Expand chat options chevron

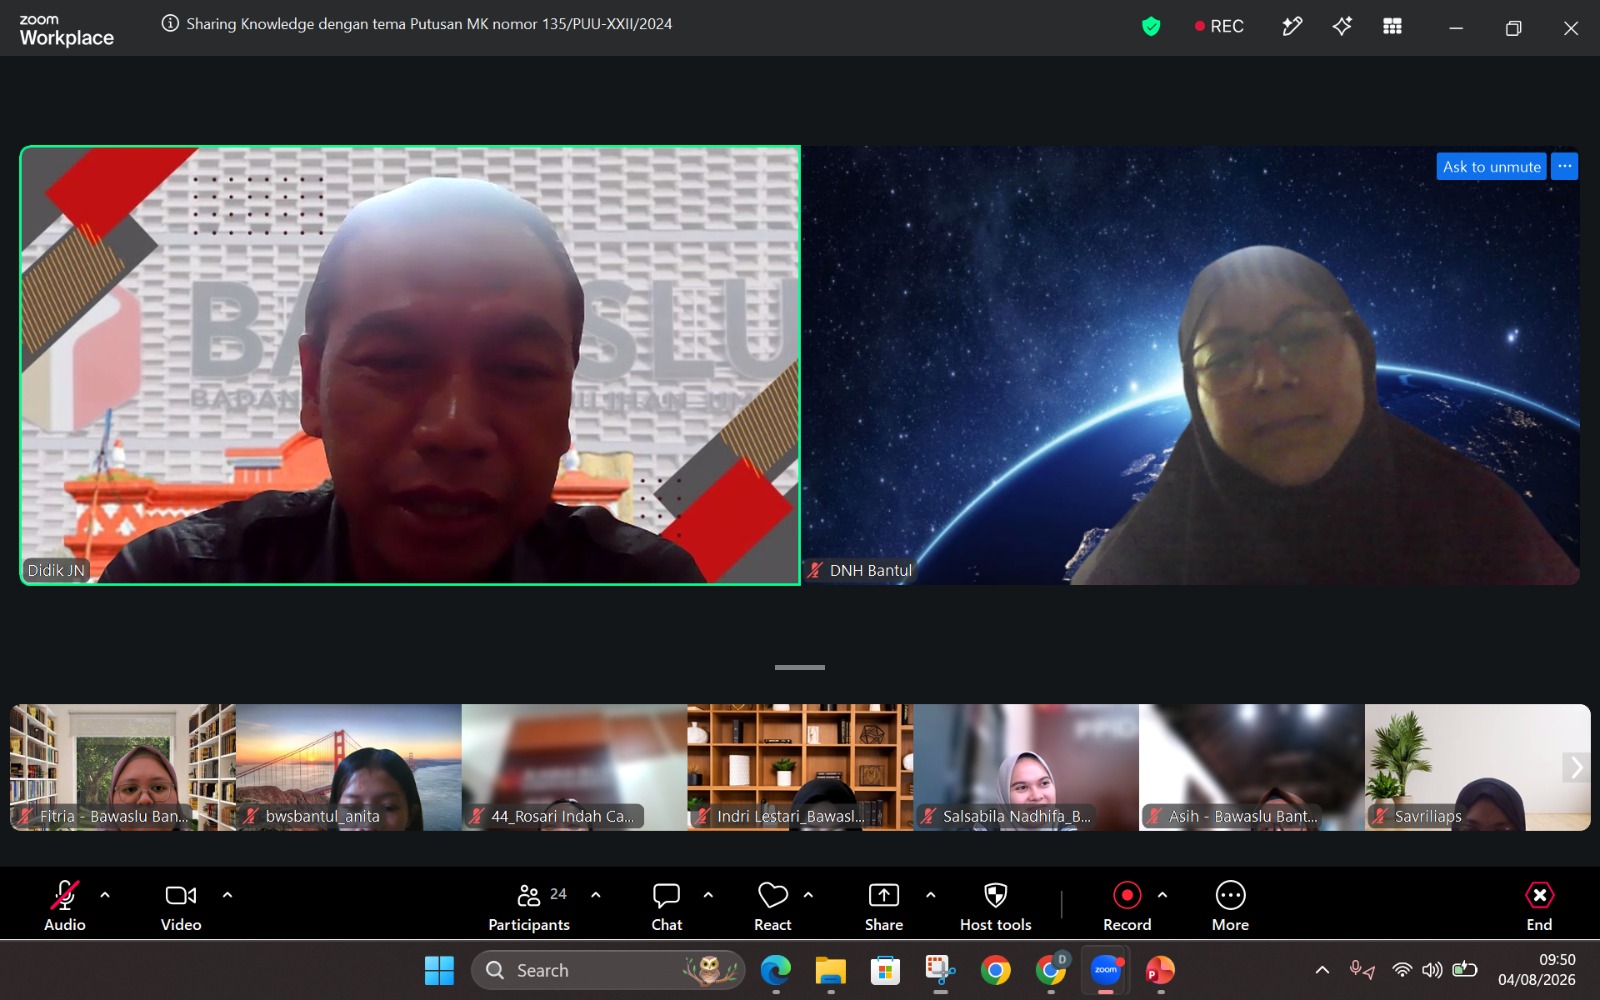[x=708, y=895]
